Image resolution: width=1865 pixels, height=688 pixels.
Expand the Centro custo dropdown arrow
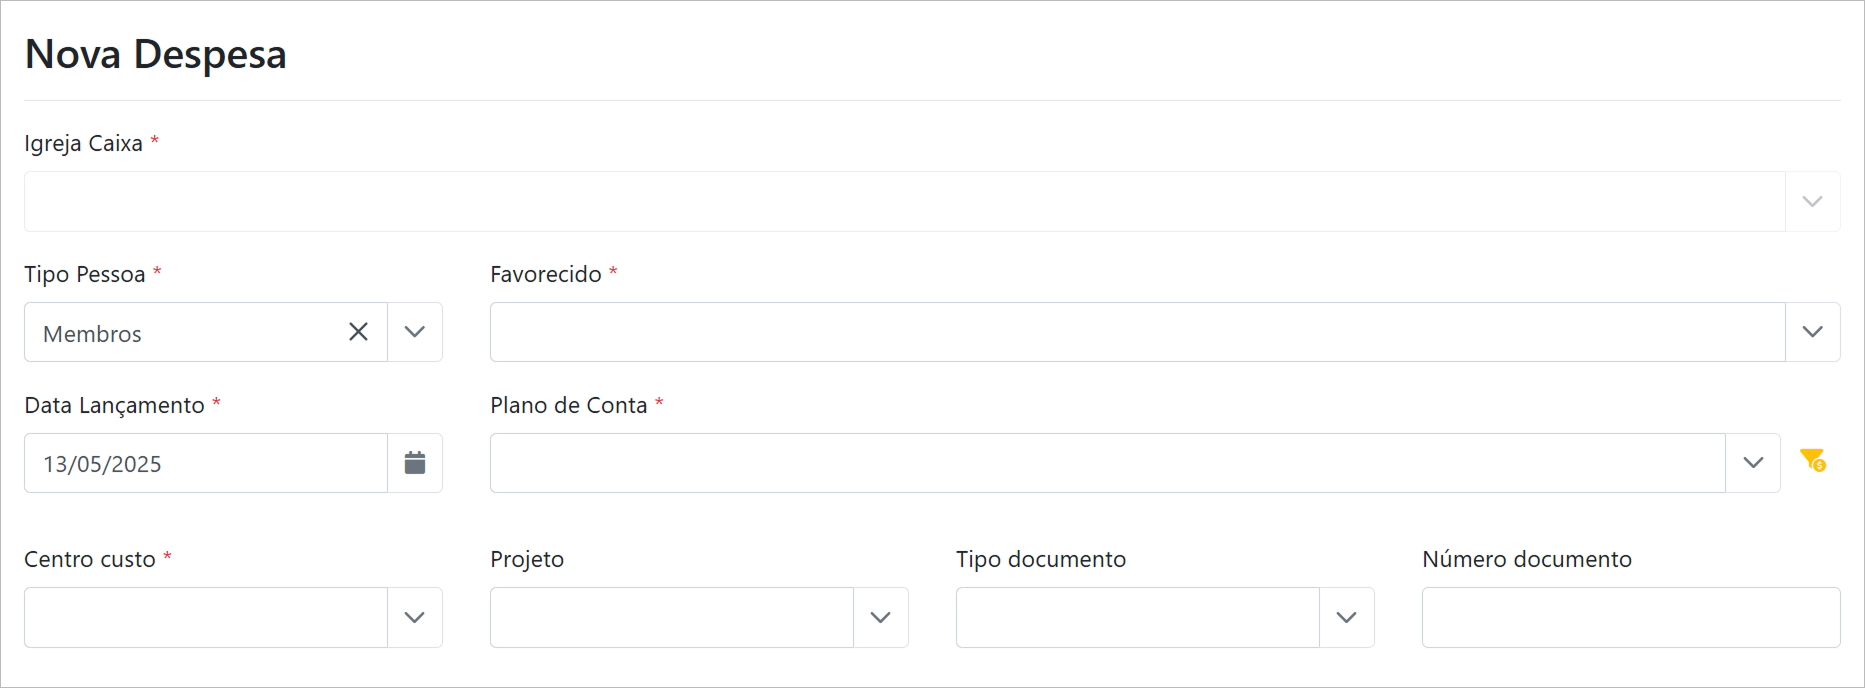click(x=414, y=618)
